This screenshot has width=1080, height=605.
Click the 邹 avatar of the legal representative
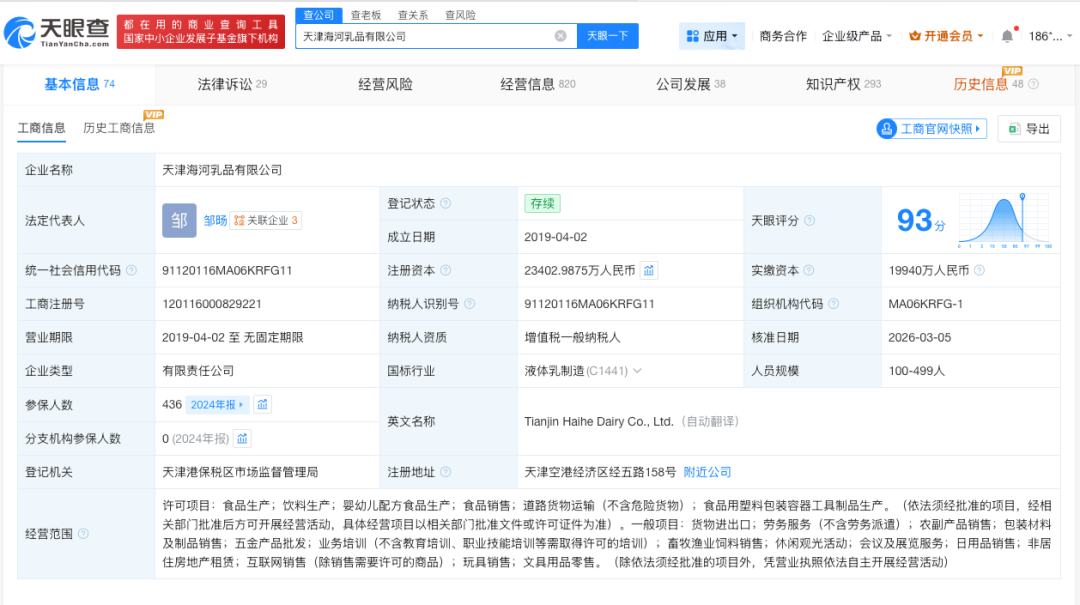coord(179,221)
